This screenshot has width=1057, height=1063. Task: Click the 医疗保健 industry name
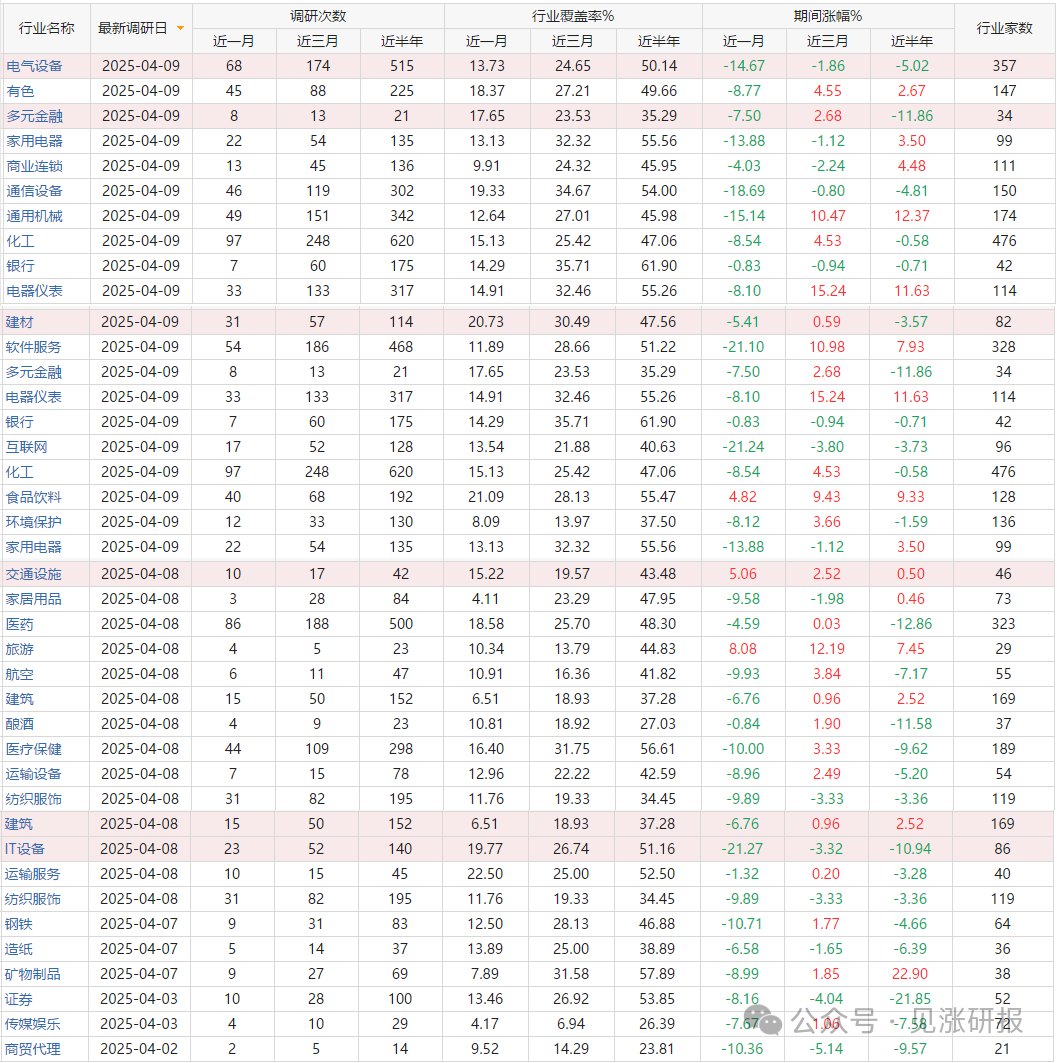pos(34,749)
